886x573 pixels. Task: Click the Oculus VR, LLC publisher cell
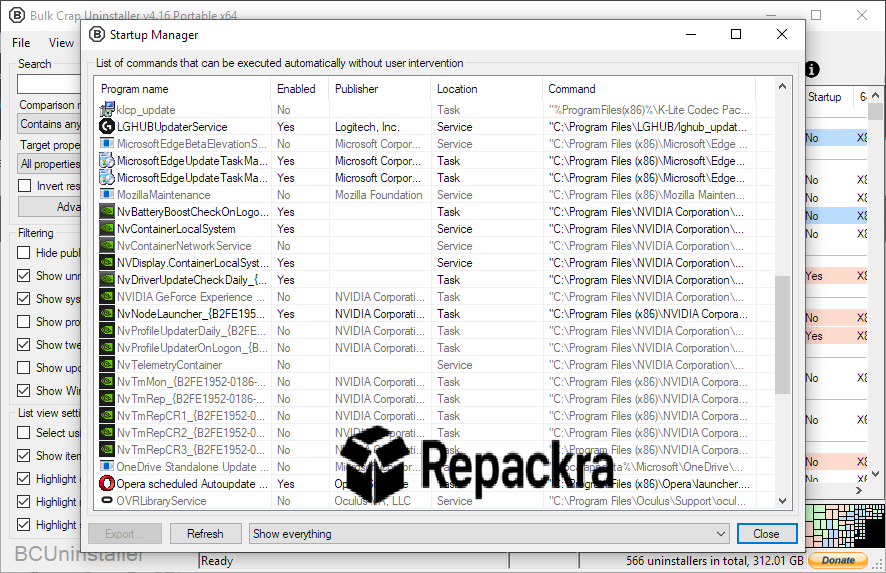[373, 500]
